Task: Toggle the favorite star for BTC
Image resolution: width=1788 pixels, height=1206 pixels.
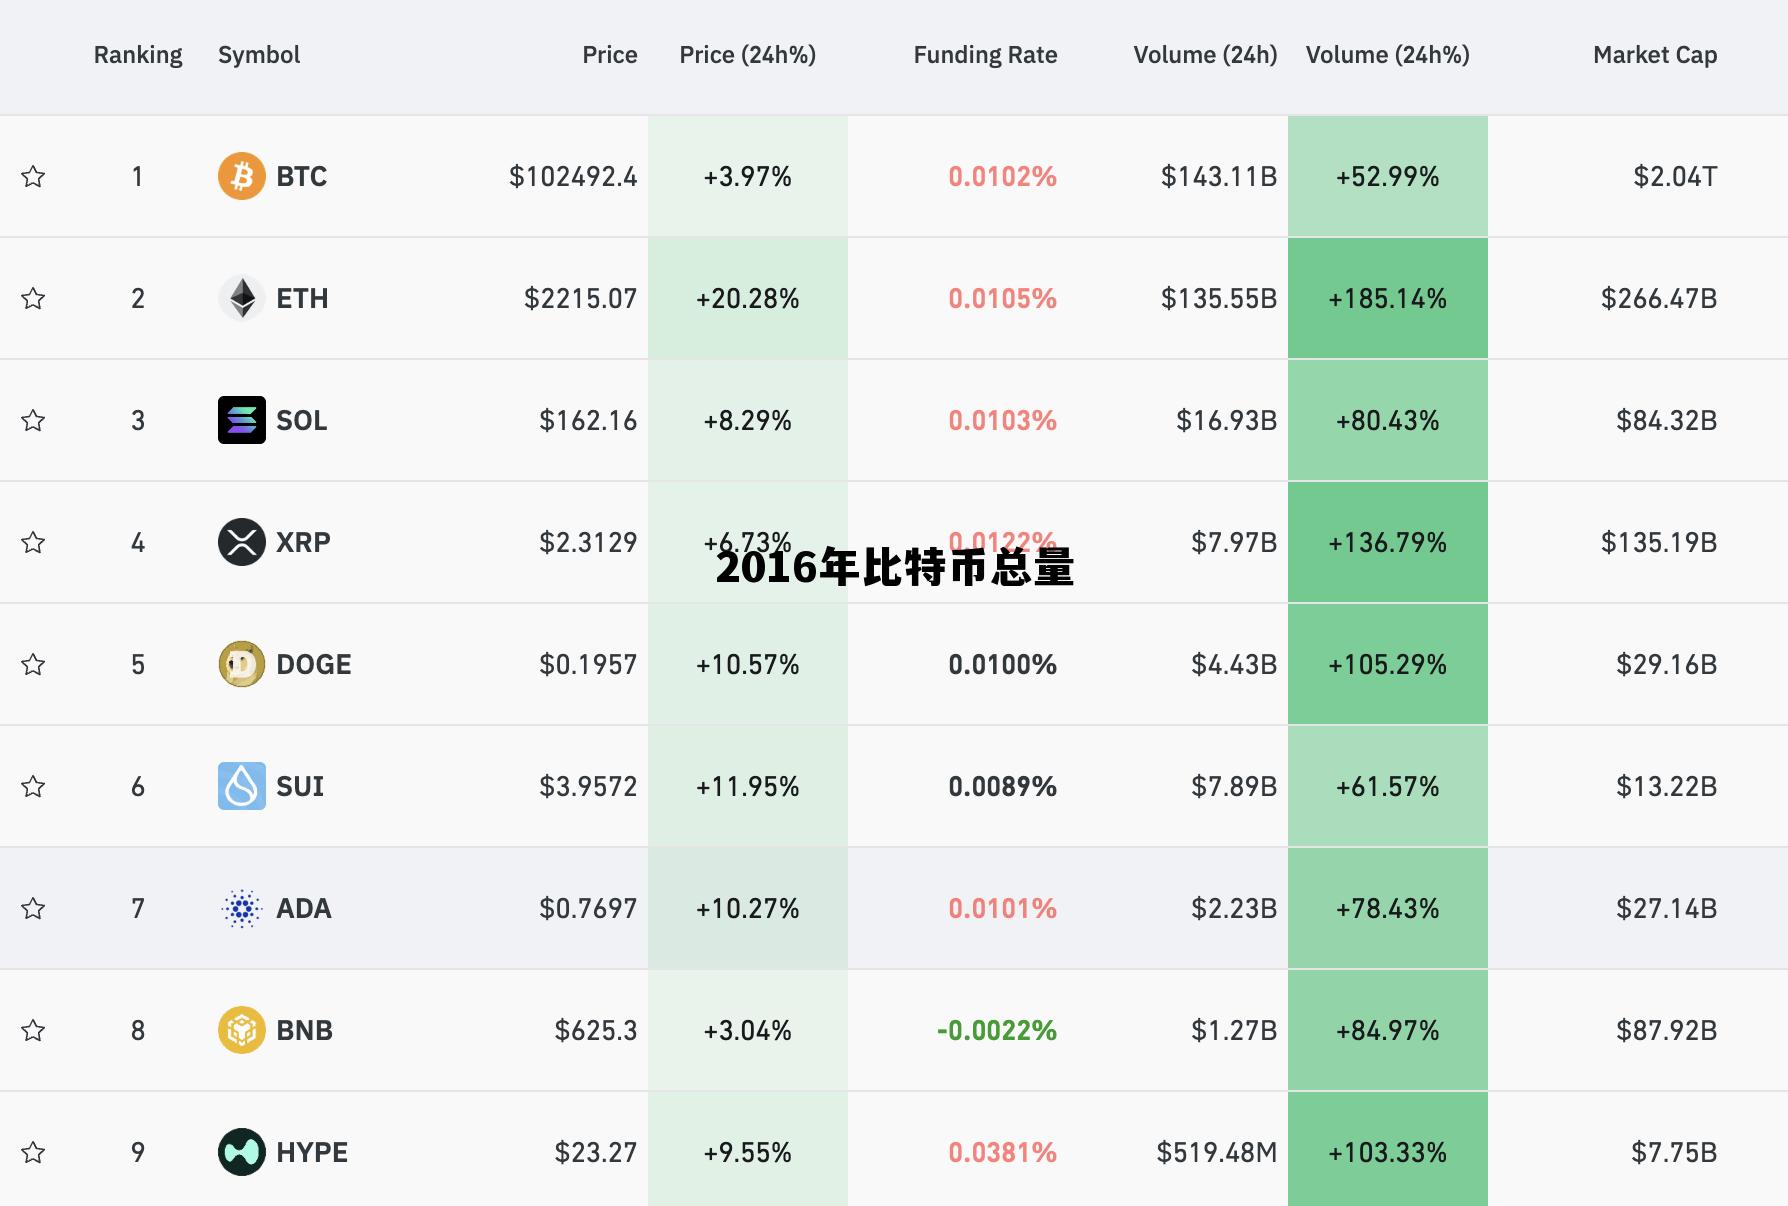Action: (33, 176)
